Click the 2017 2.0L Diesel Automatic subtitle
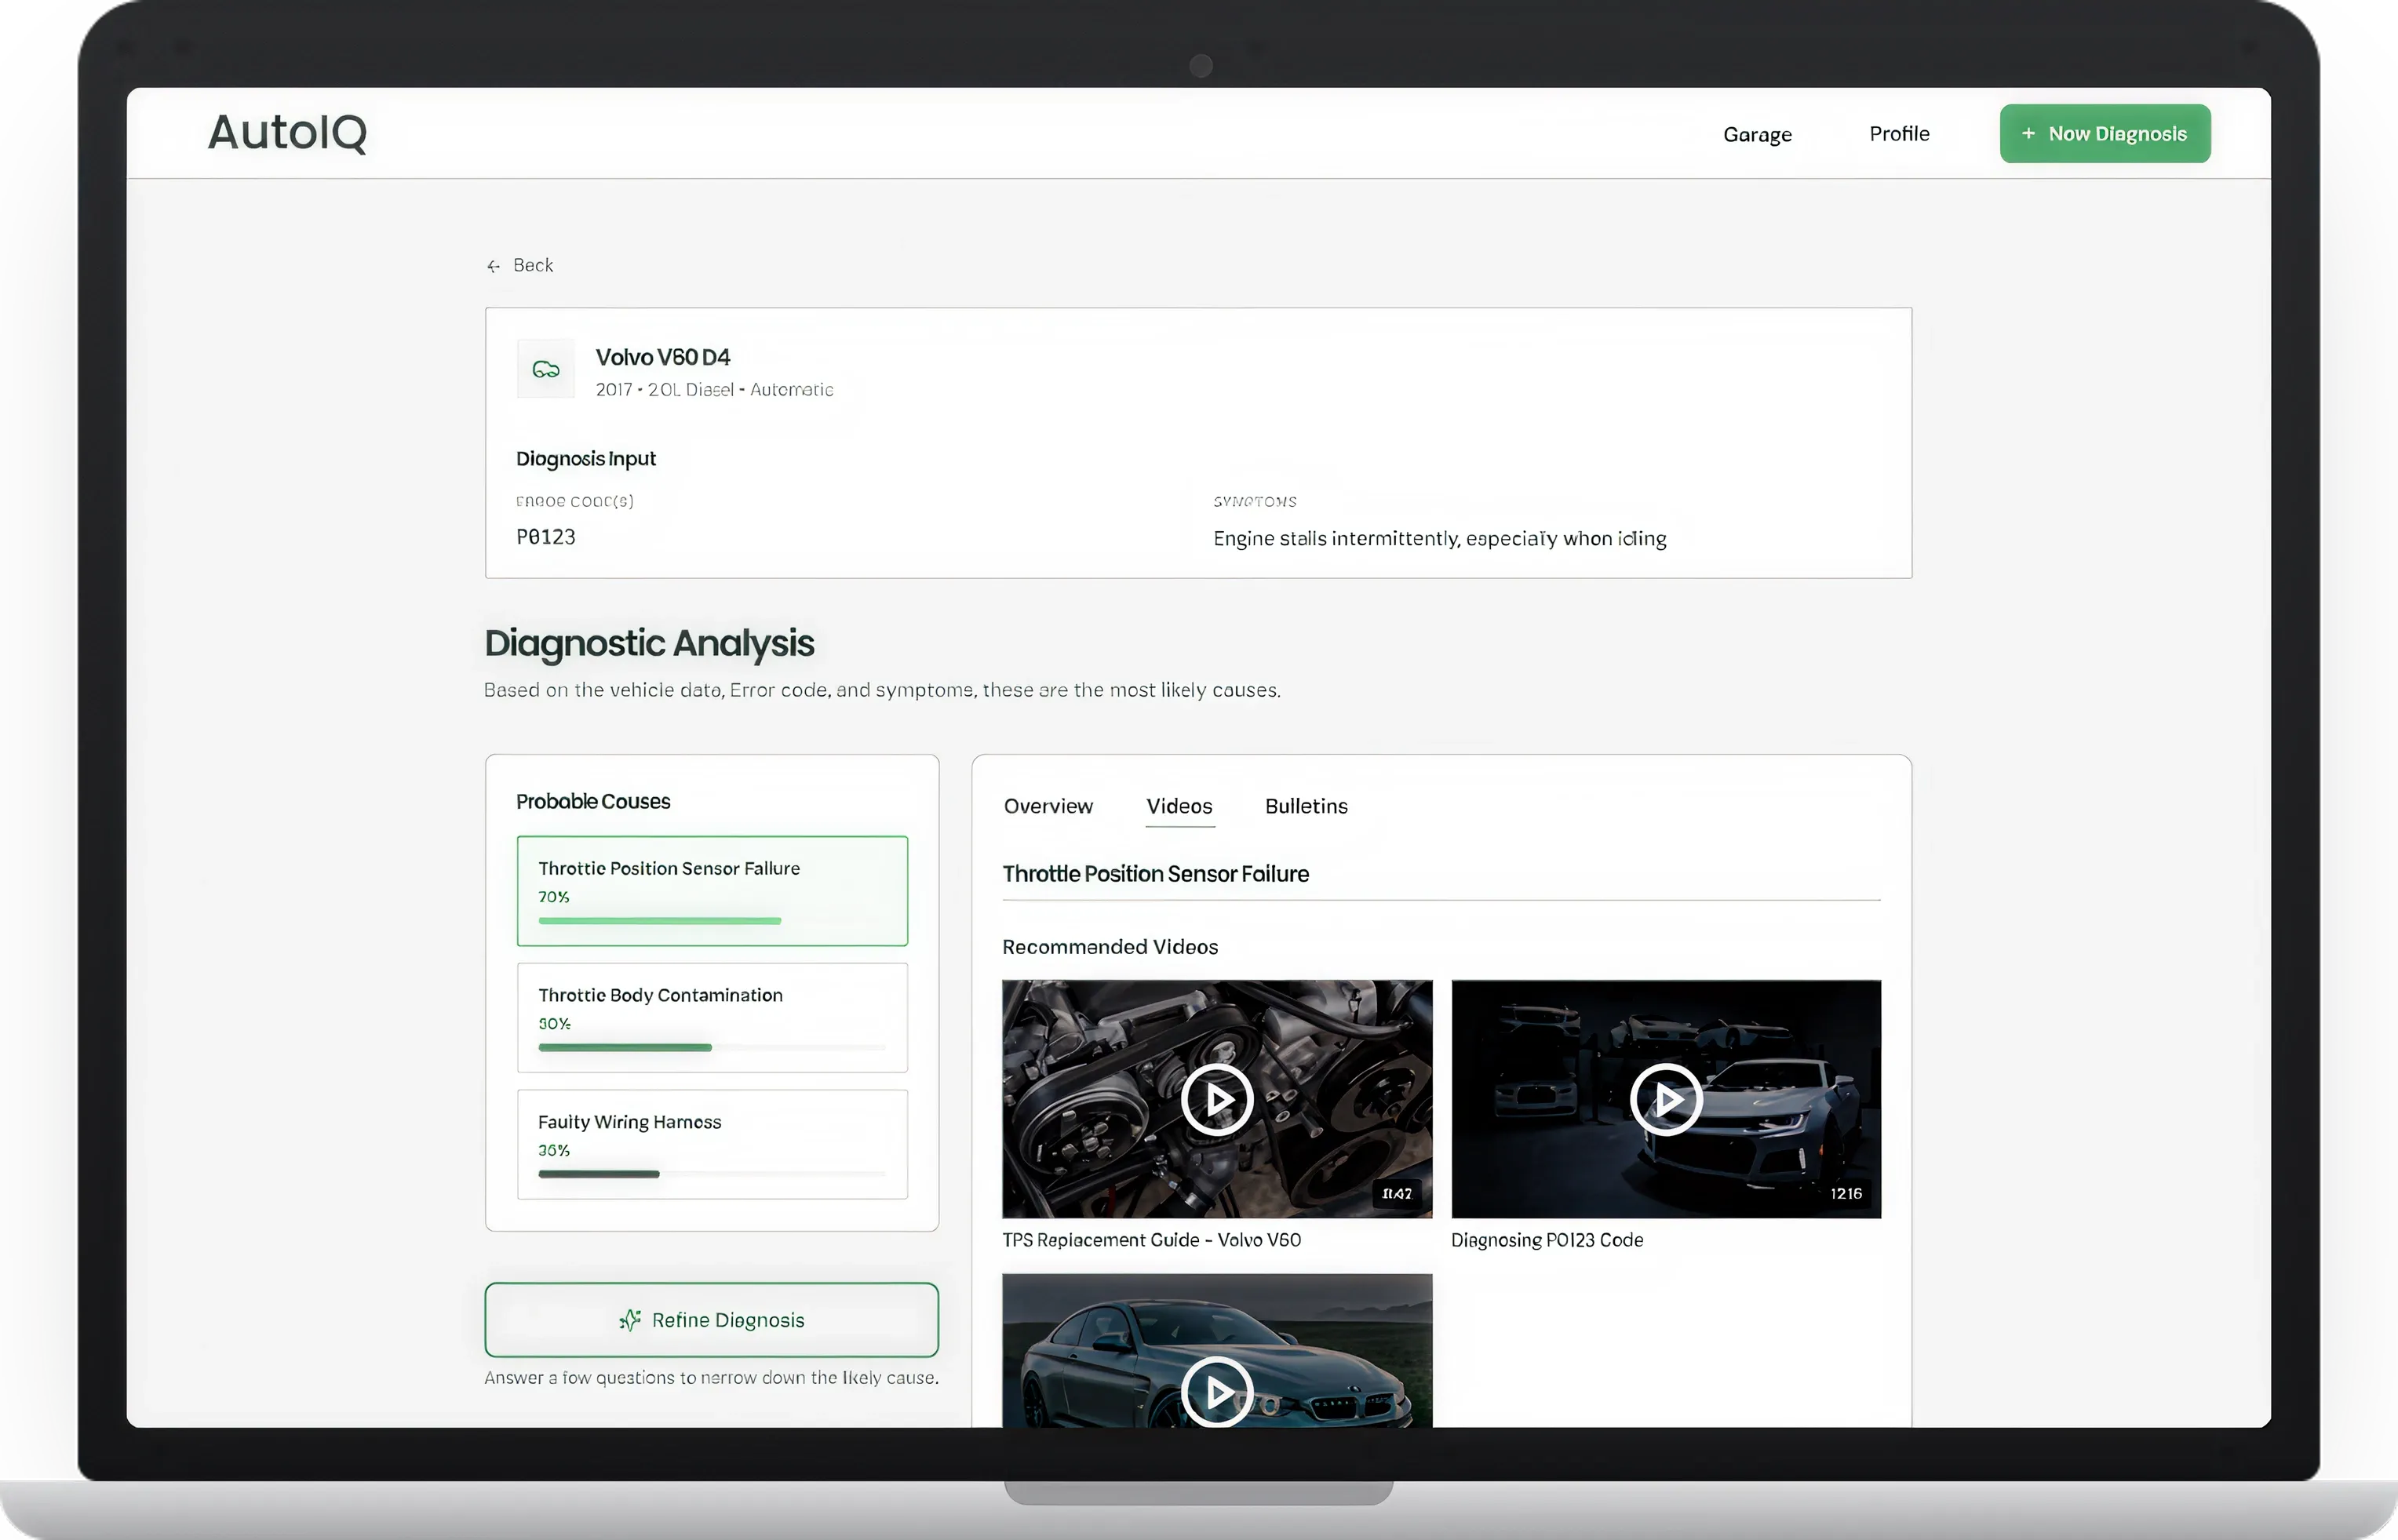Image resolution: width=2398 pixels, height=1540 pixels. click(x=714, y=390)
